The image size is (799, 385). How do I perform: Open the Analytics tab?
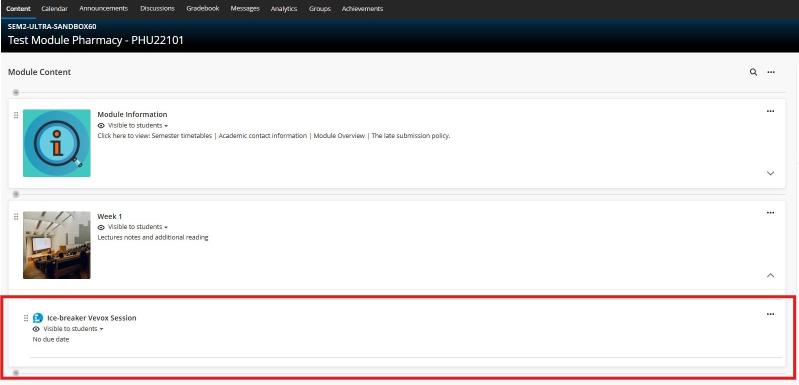[x=284, y=9]
